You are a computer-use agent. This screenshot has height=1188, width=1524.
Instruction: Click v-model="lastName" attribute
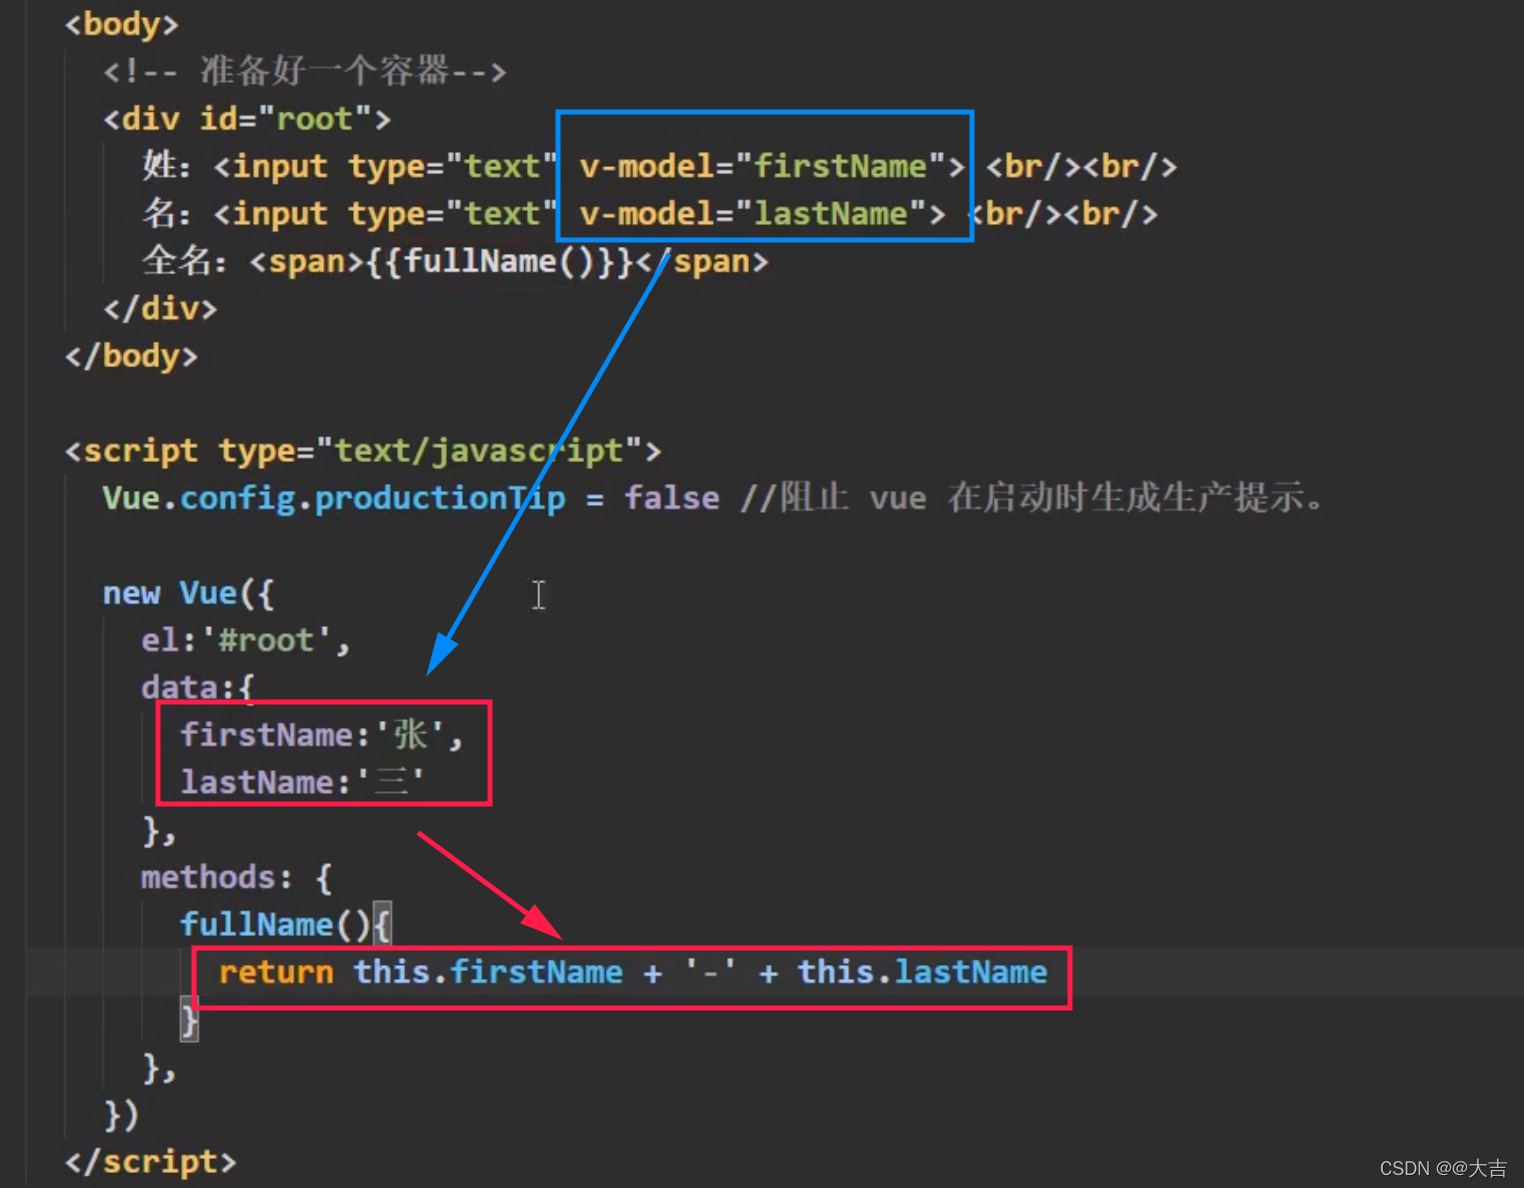click(752, 214)
